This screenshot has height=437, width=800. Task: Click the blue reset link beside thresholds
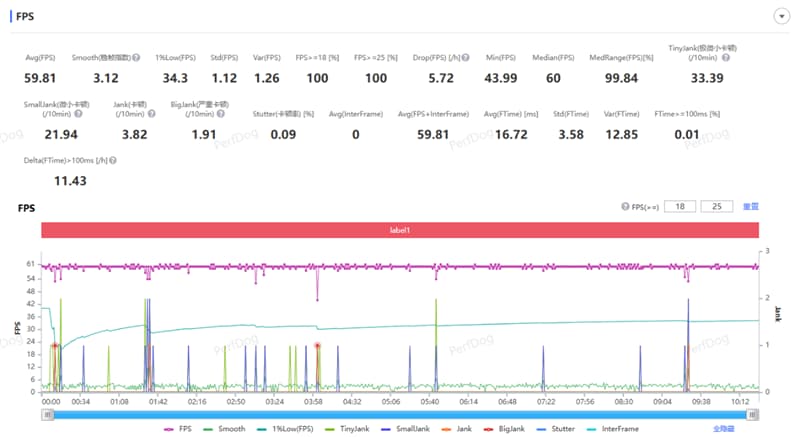[751, 207]
